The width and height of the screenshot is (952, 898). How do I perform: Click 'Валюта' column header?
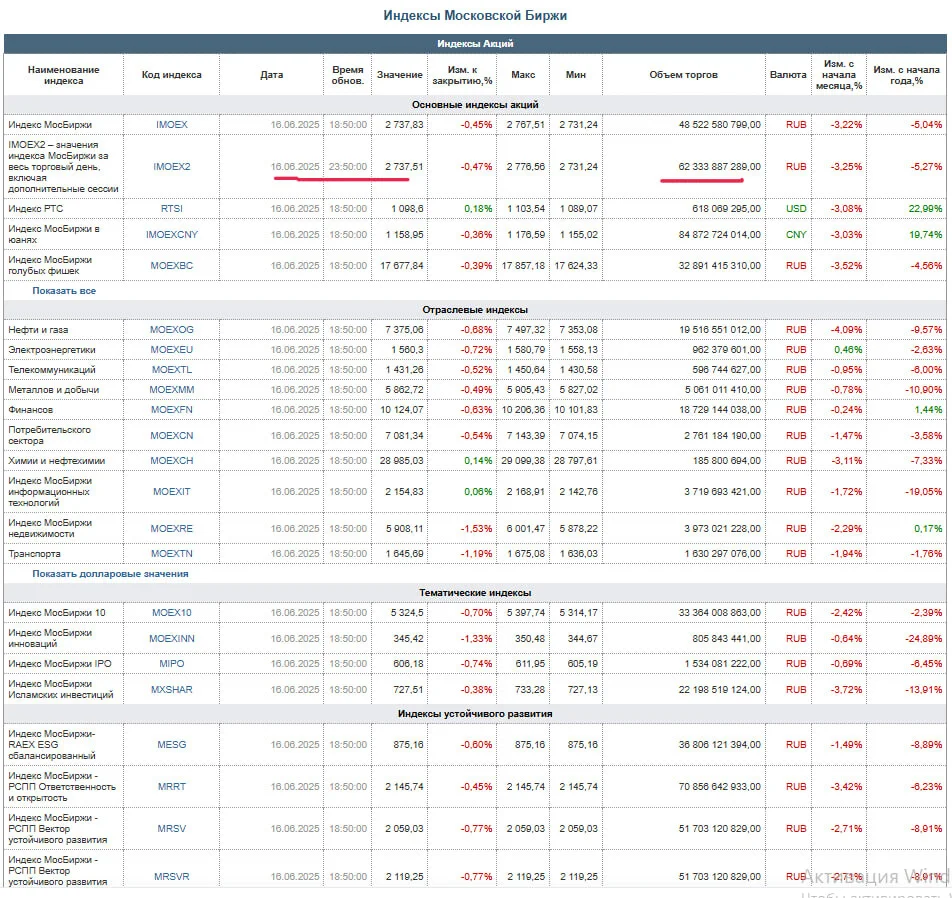coord(788,75)
